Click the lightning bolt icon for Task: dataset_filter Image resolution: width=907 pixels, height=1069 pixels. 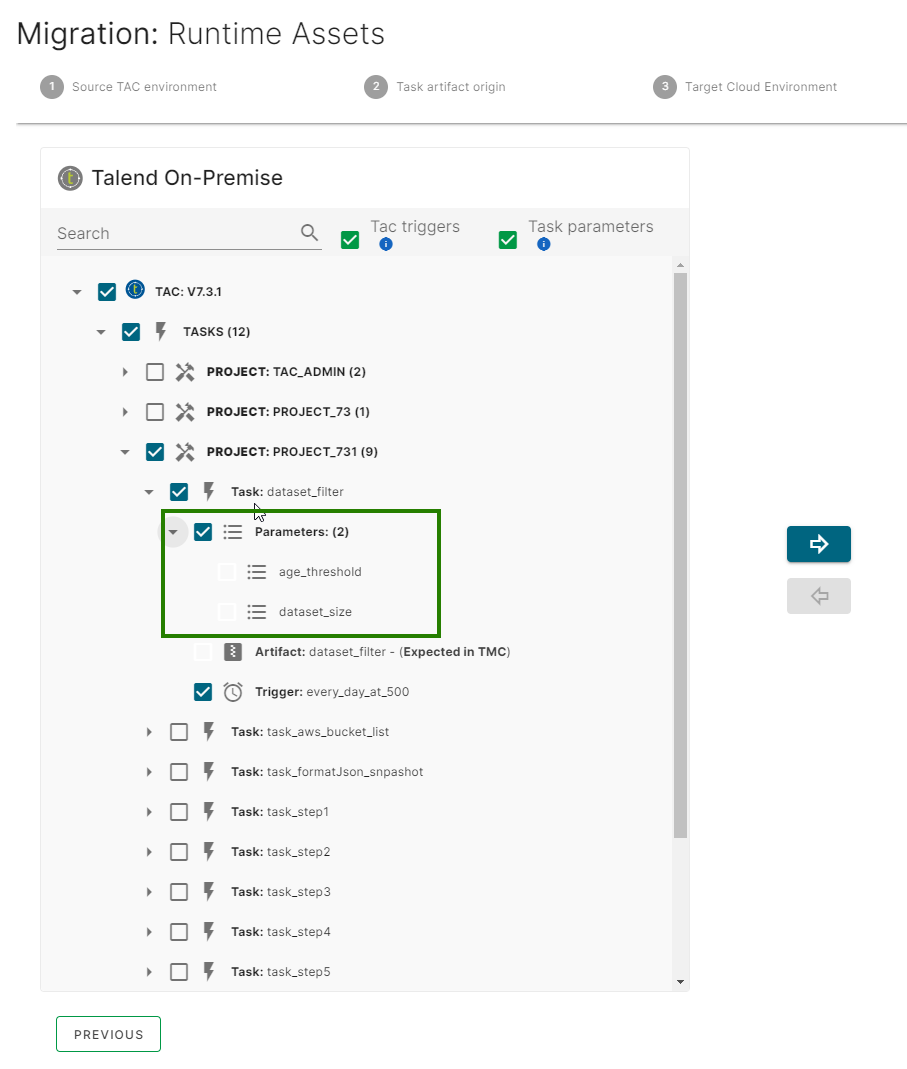(208, 491)
